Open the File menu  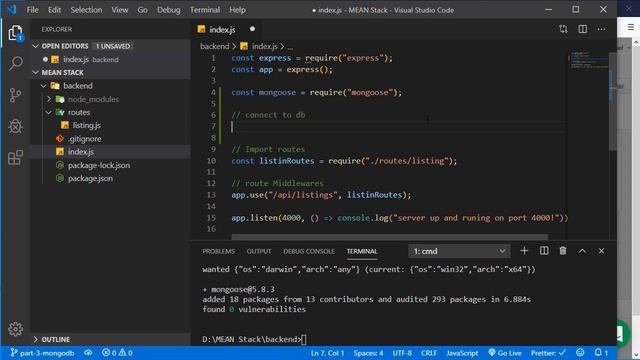click(x=32, y=10)
